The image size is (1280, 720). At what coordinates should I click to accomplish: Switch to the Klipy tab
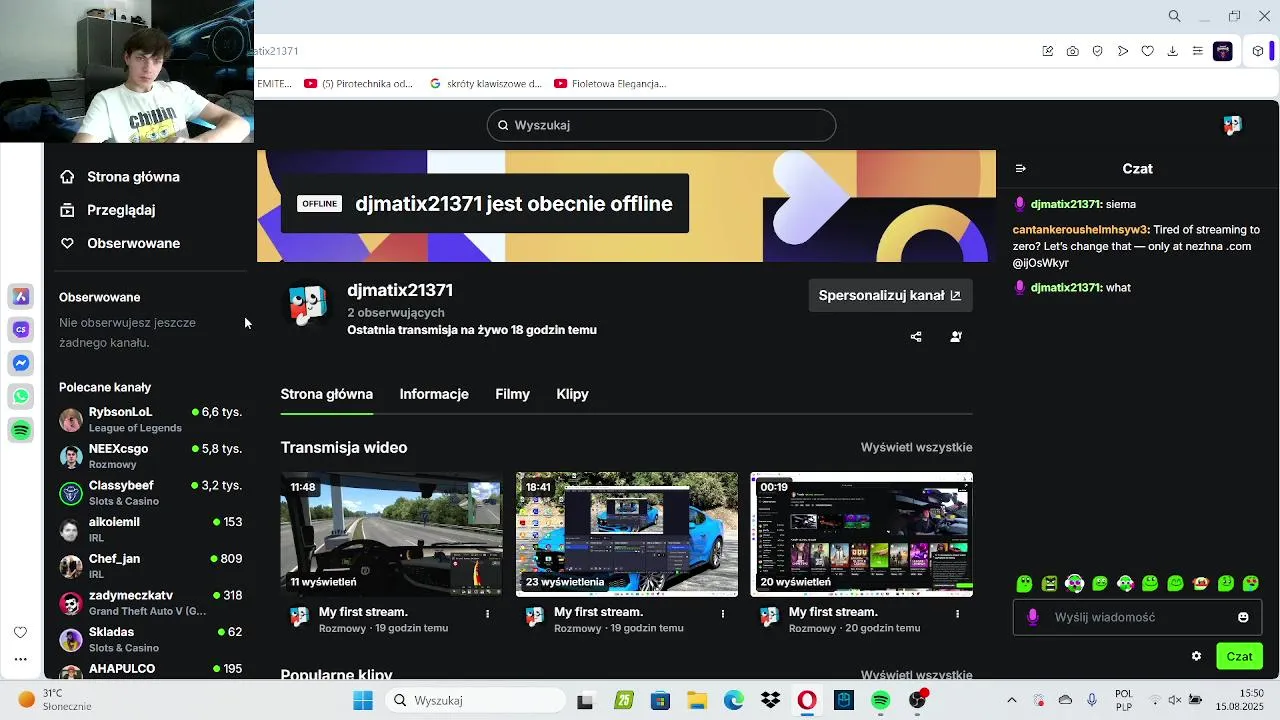pyautogui.click(x=572, y=394)
